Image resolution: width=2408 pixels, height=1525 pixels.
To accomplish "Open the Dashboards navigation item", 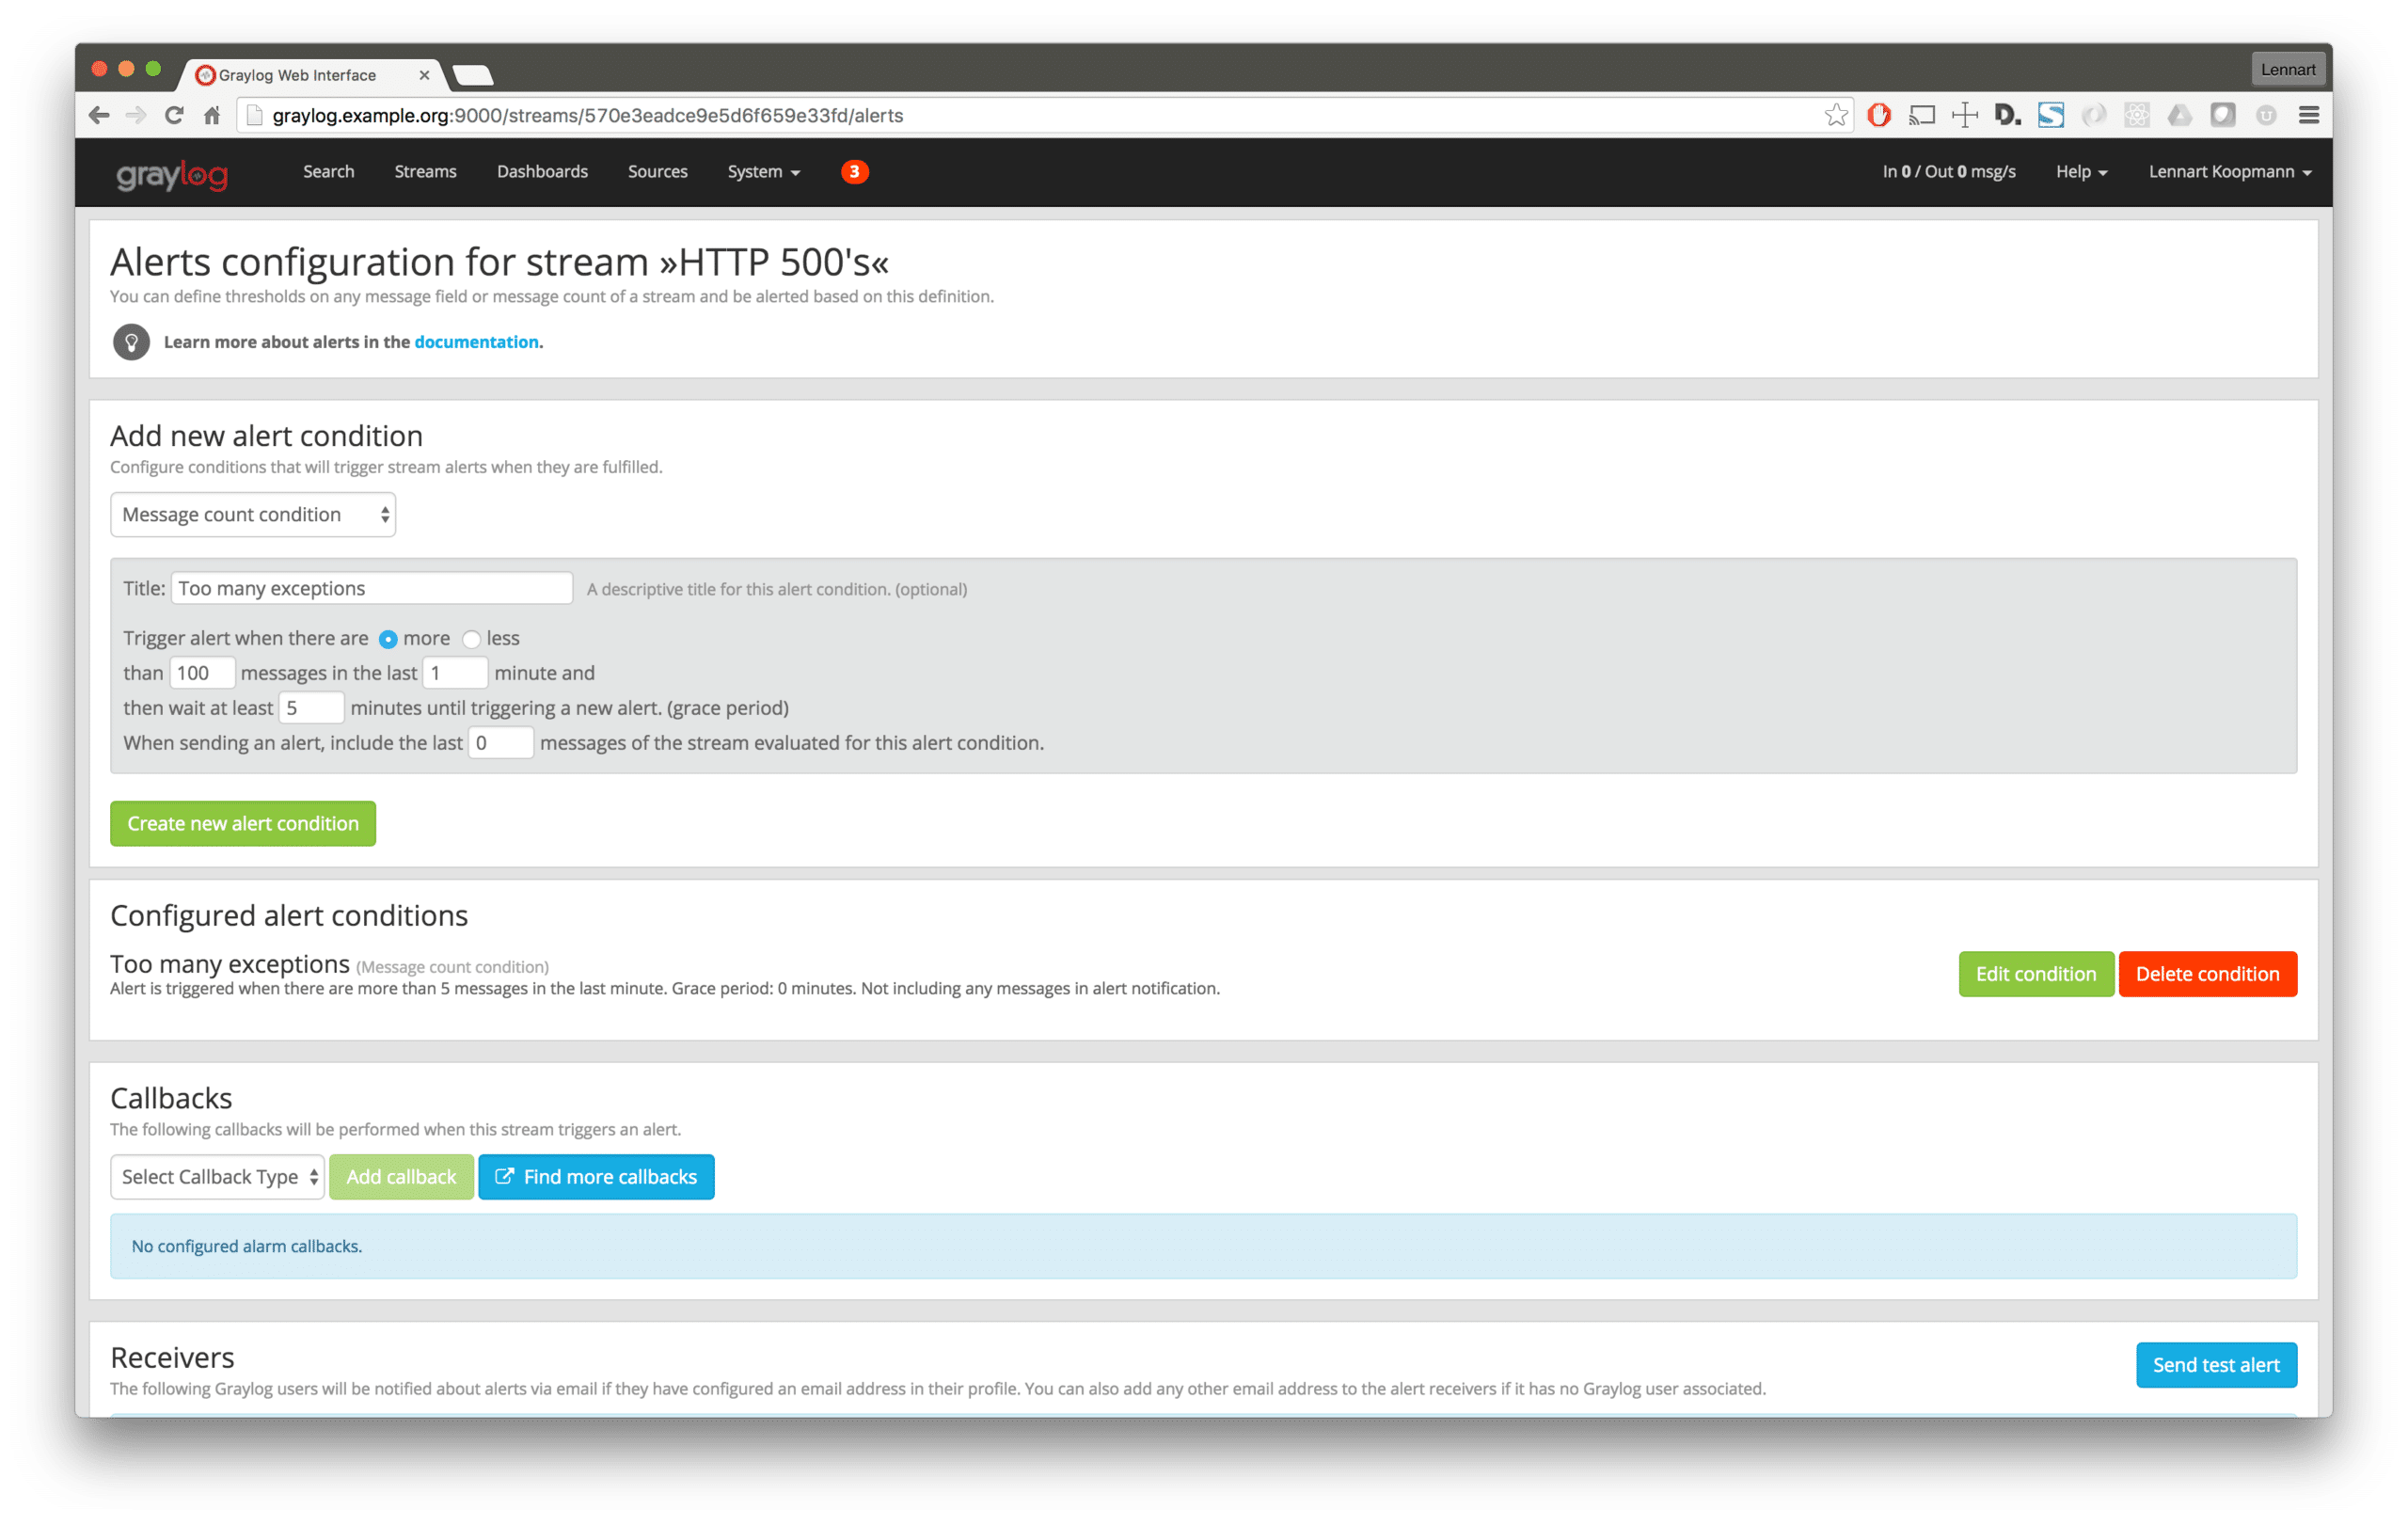I will 542,172.
